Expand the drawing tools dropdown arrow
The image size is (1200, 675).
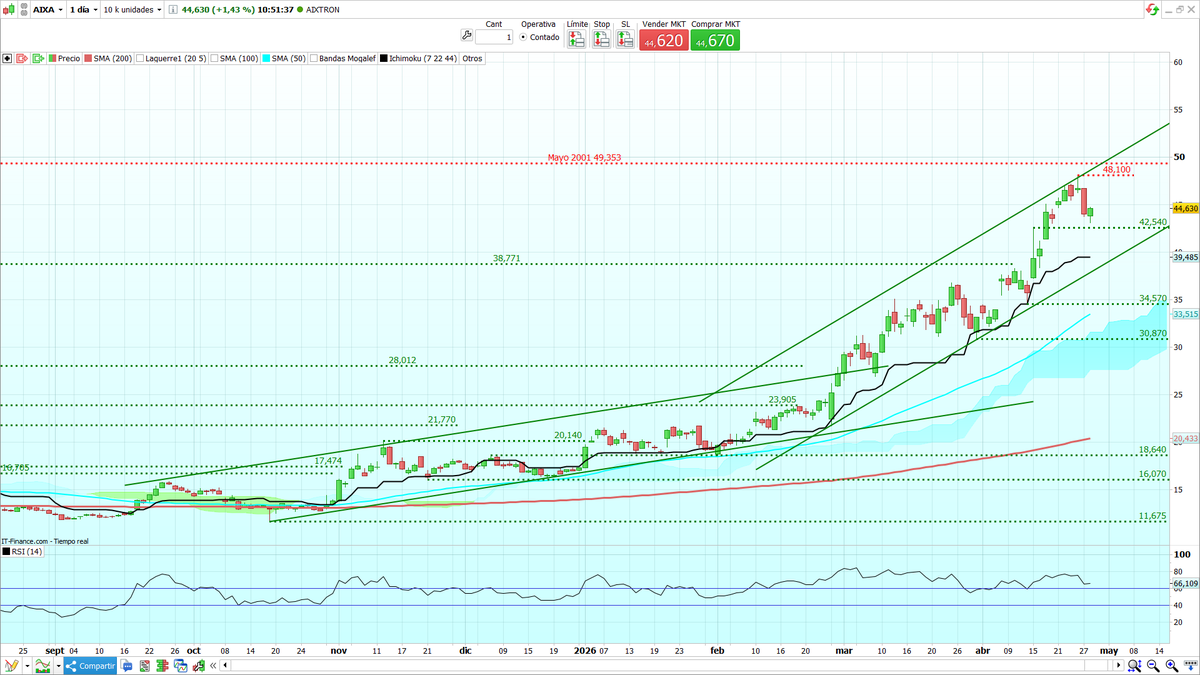click(27, 666)
